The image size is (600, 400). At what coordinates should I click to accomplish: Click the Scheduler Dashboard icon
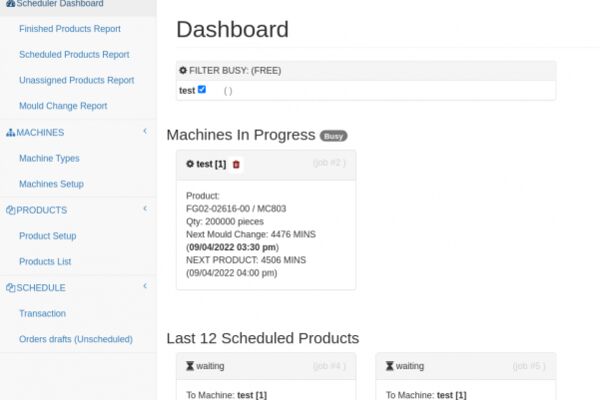[10, 4]
